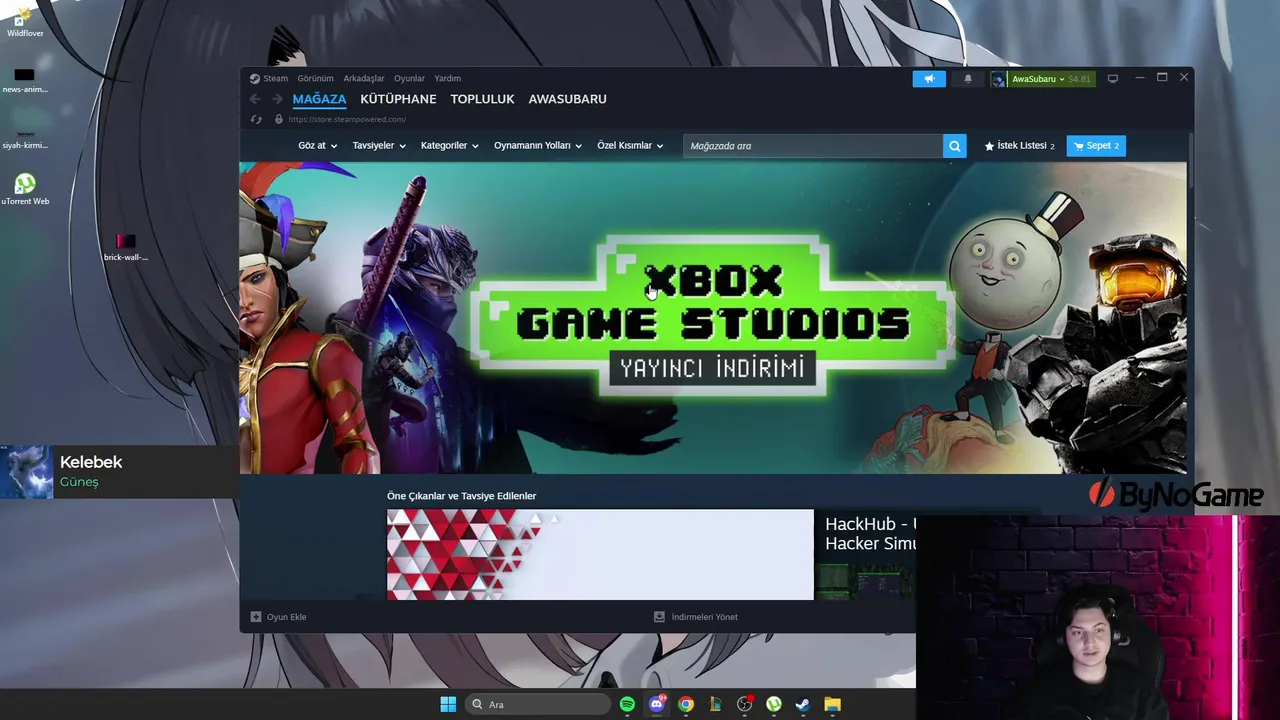This screenshot has height=720, width=1280.
Task: Expand the Göz at dropdown
Action: click(318, 146)
